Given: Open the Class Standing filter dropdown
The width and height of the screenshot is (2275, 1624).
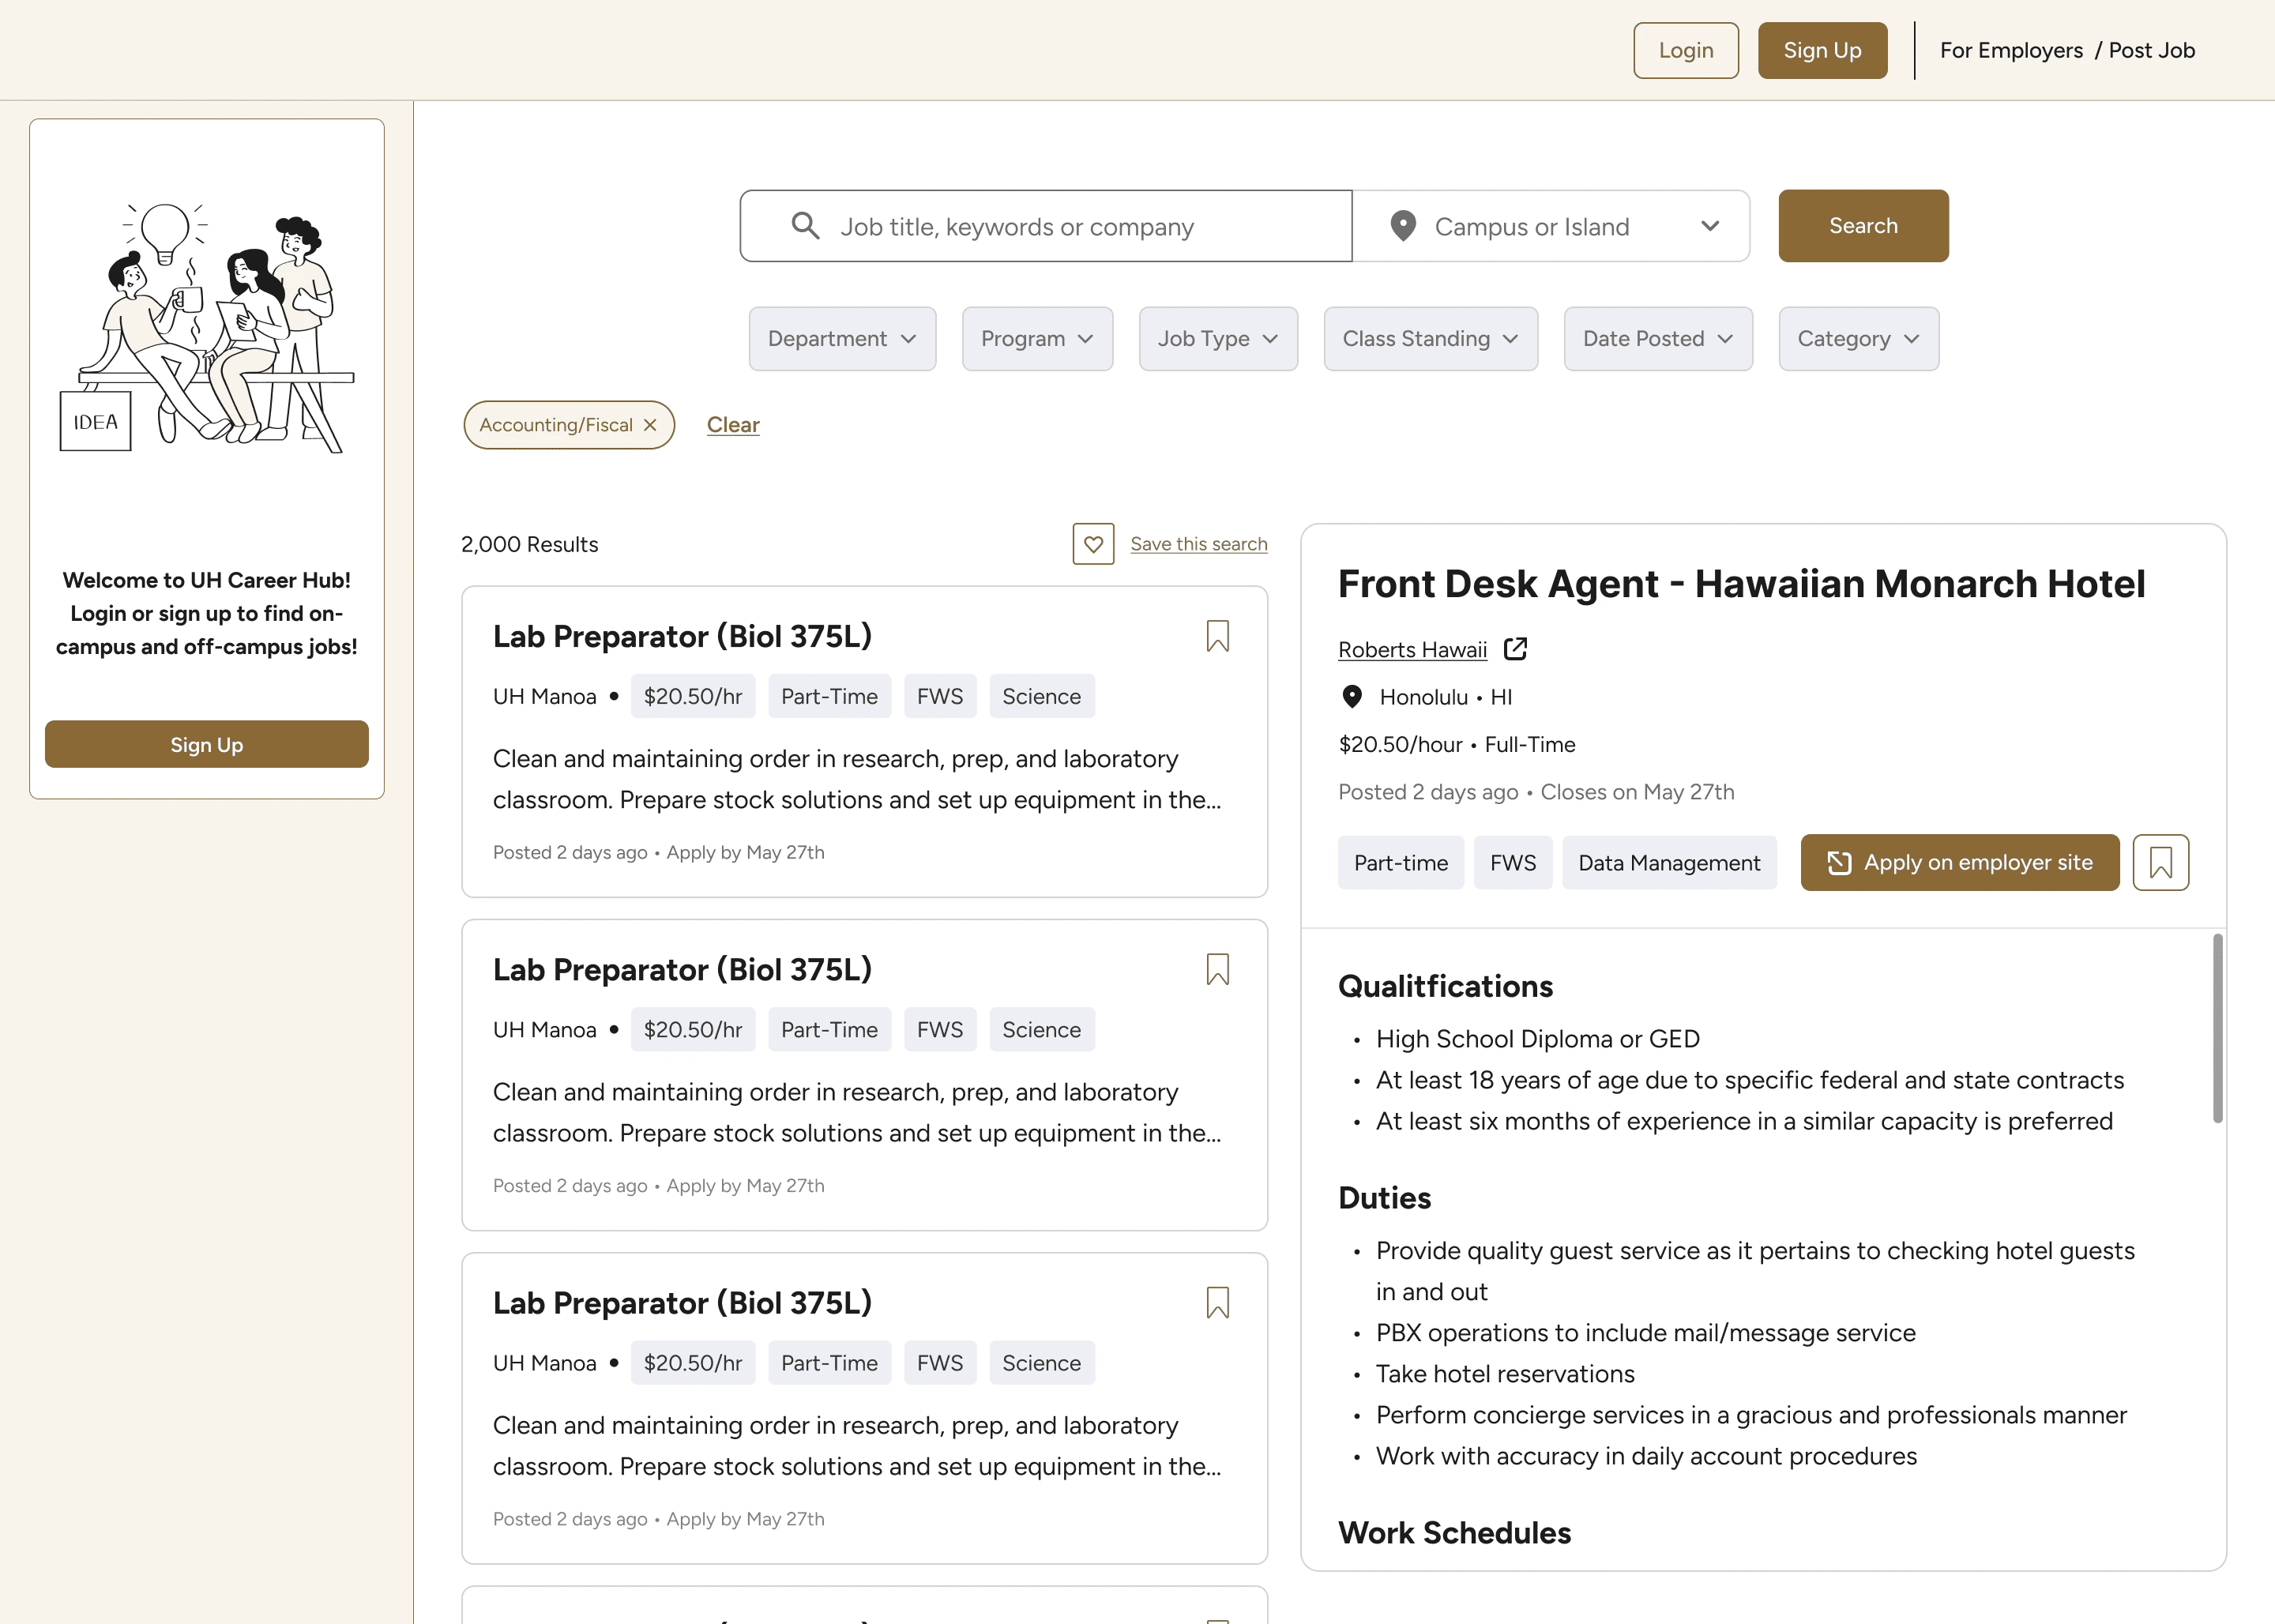Looking at the screenshot, I should pyautogui.click(x=1430, y=339).
